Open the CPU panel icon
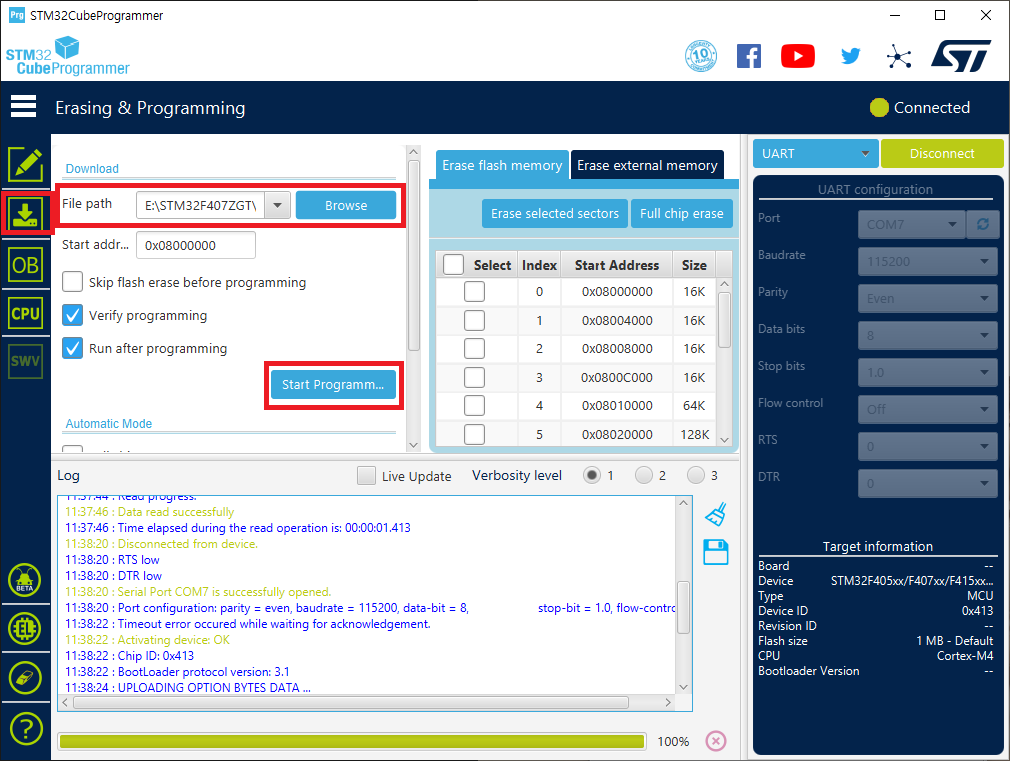The image size is (1010, 761). point(26,313)
